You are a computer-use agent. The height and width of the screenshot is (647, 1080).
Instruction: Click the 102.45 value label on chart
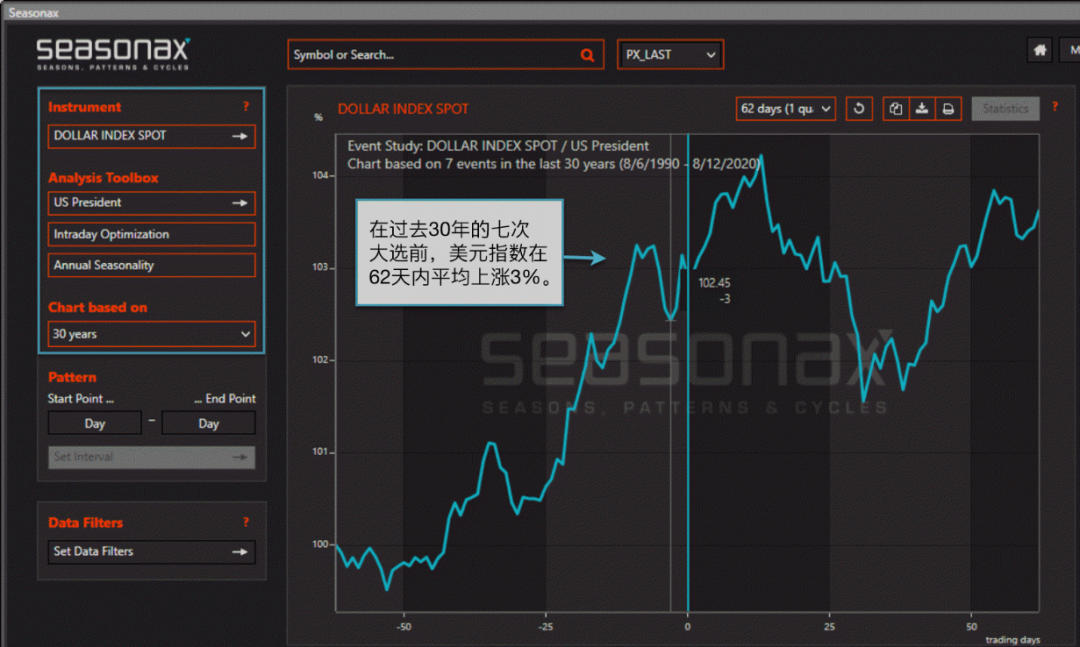(714, 283)
